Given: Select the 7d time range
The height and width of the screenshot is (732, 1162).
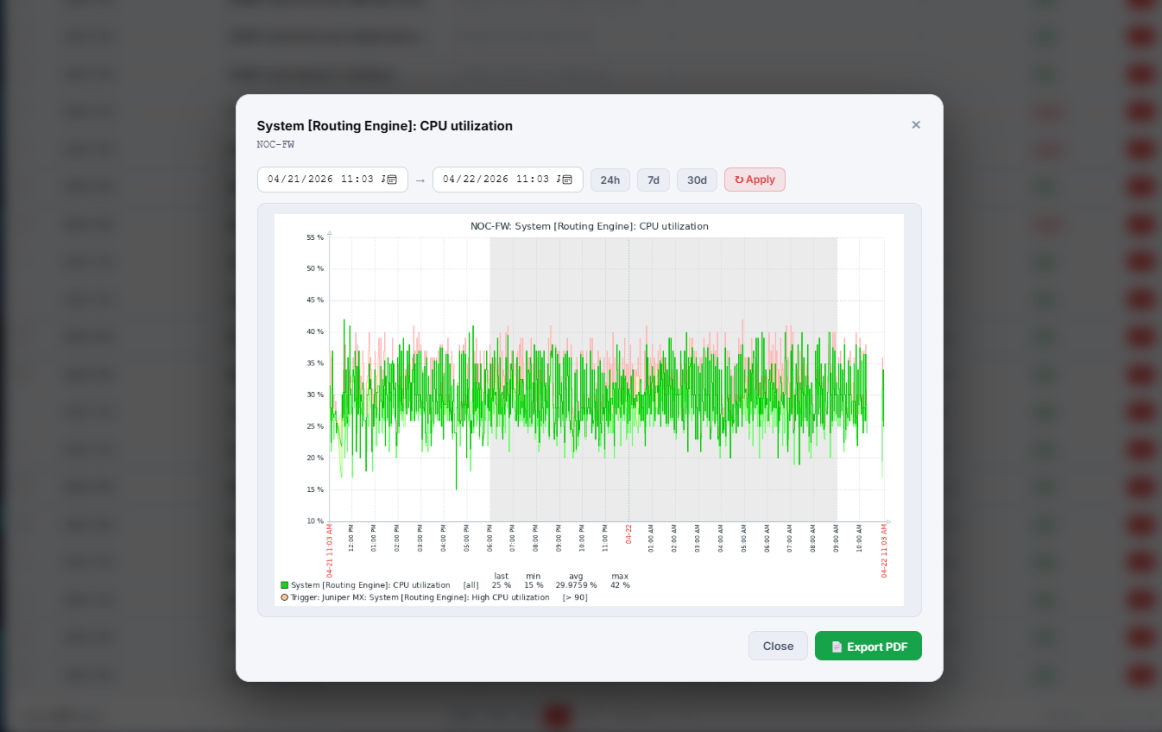Looking at the screenshot, I should [x=653, y=180].
